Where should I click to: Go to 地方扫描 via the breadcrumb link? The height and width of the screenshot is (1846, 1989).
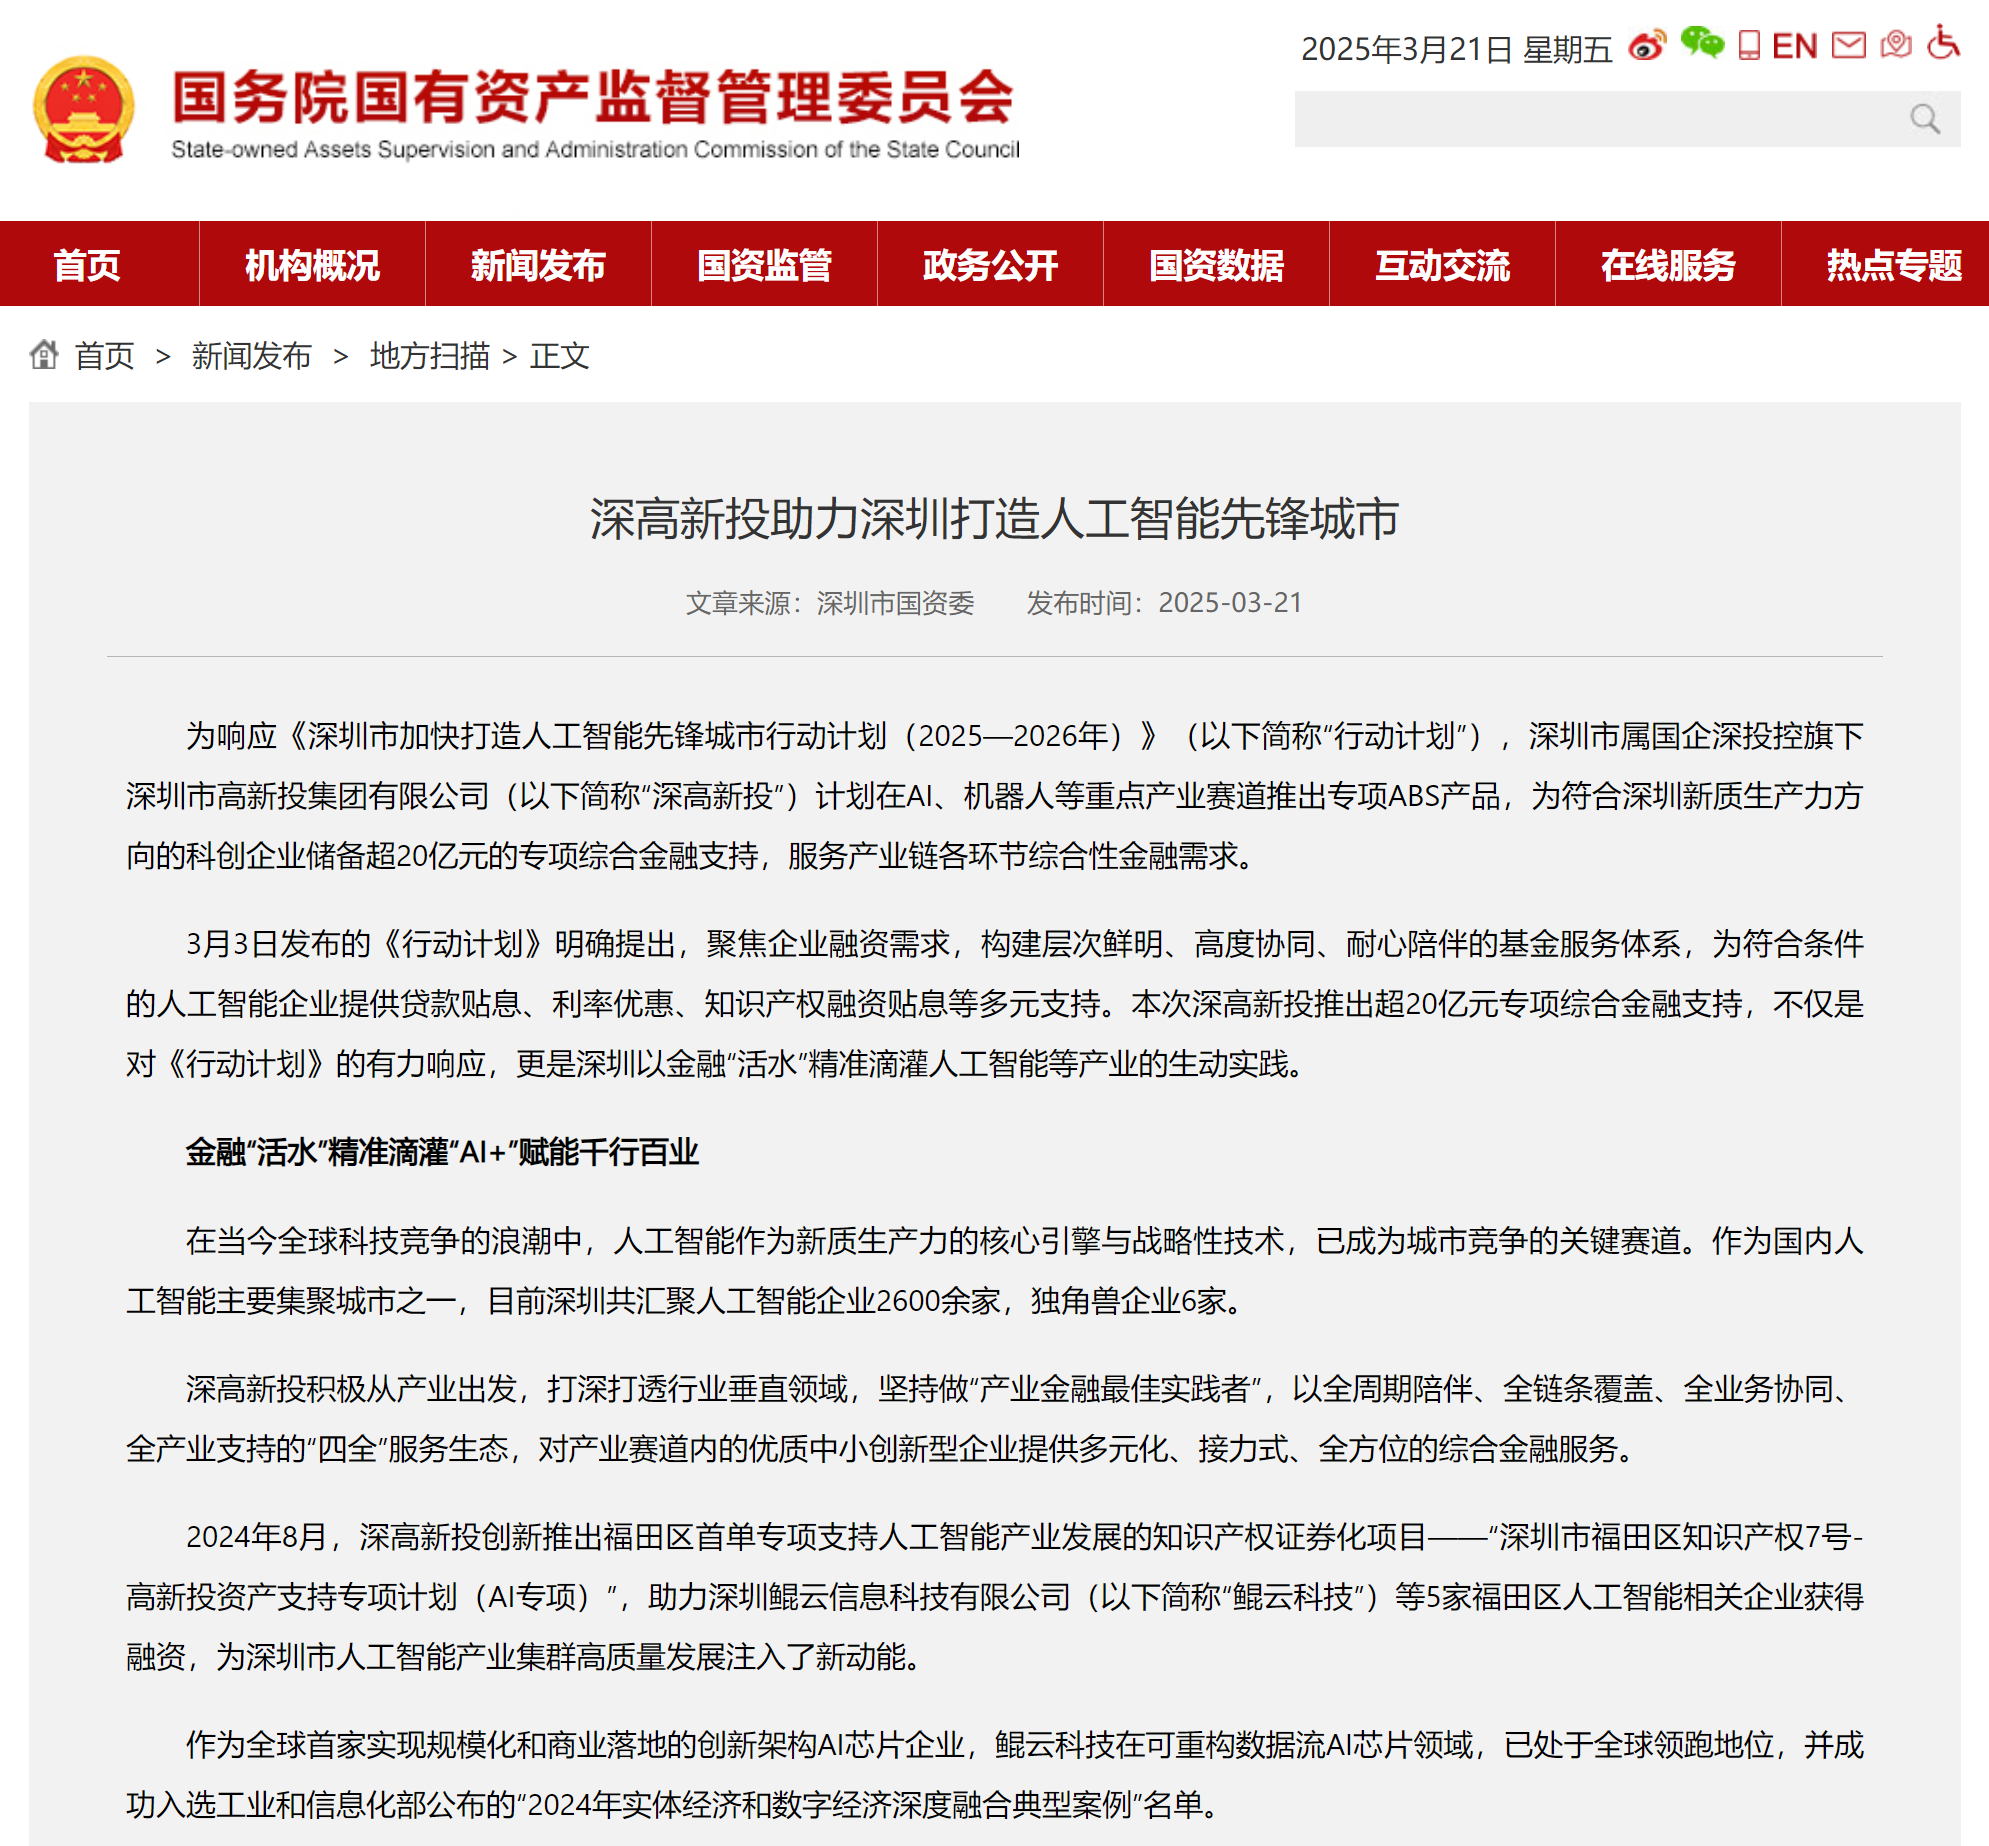430,356
